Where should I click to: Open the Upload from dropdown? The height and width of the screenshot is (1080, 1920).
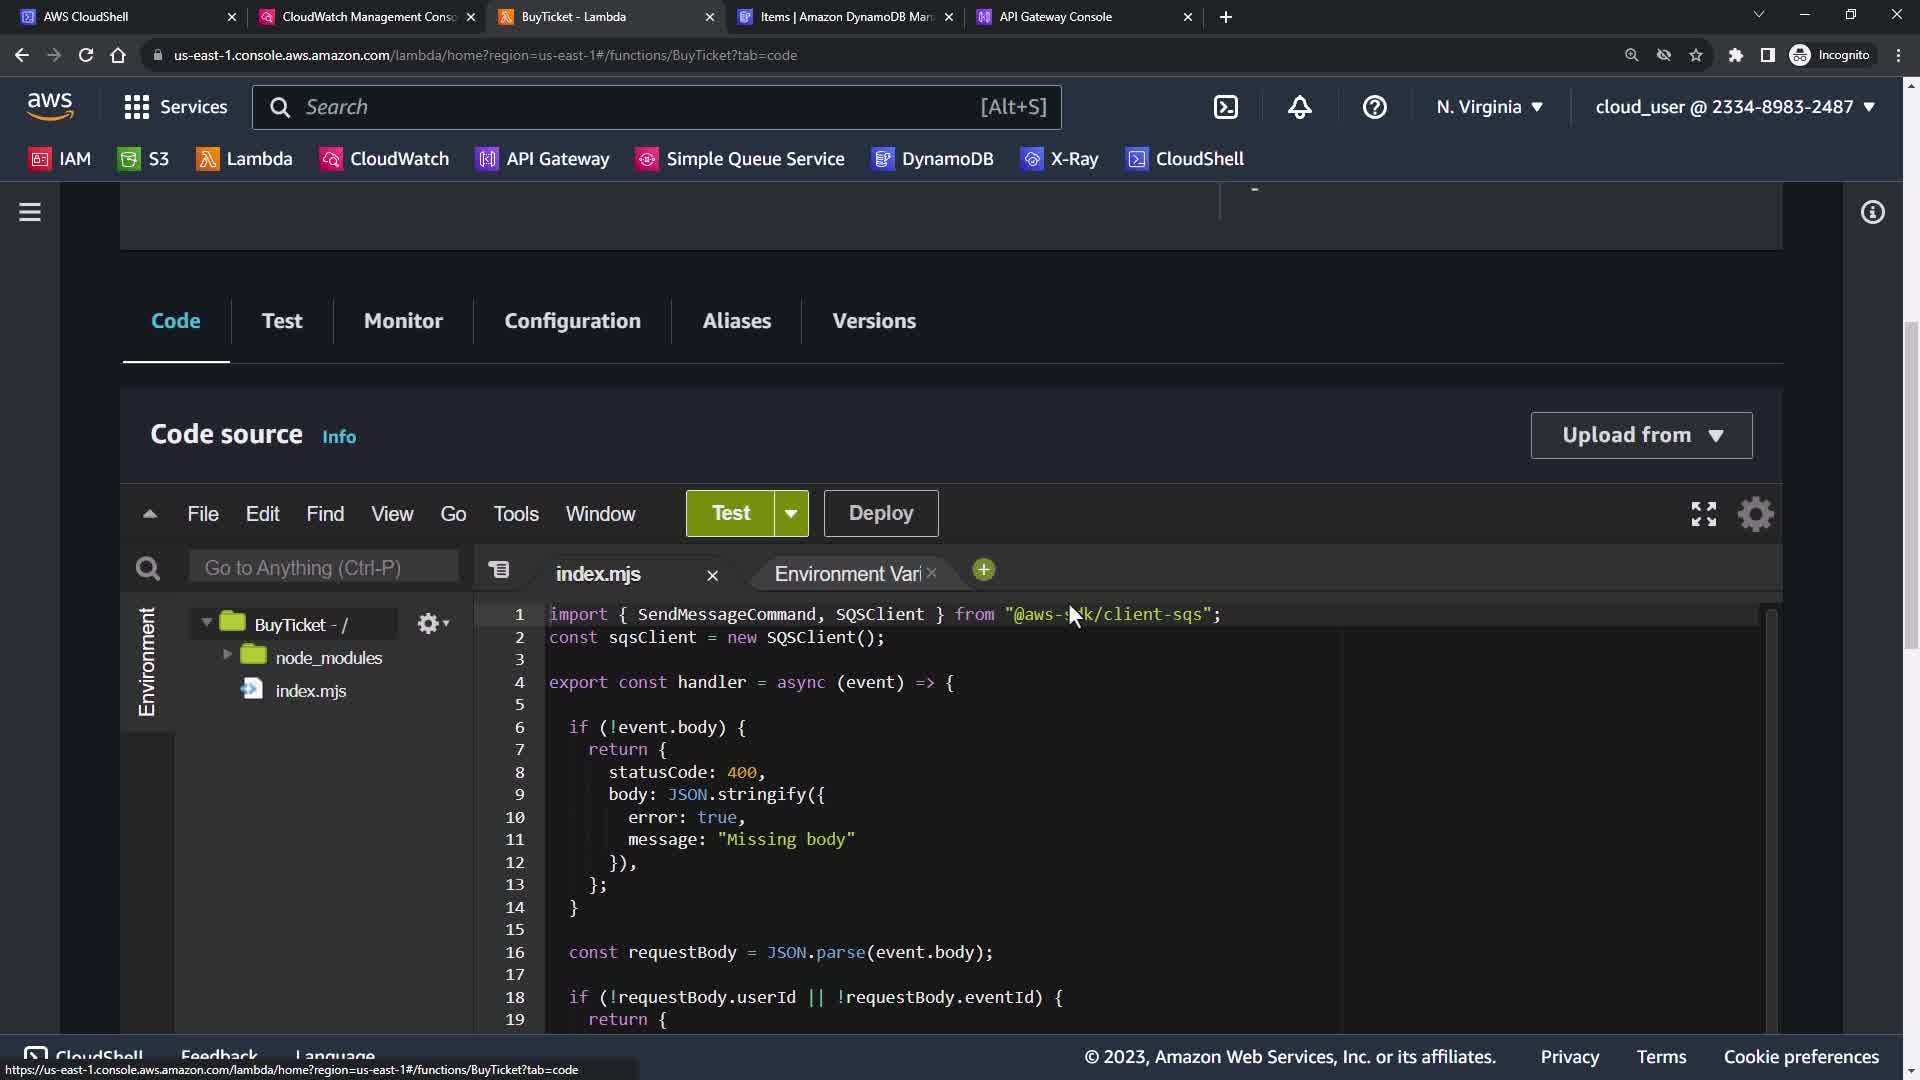(x=1641, y=435)
